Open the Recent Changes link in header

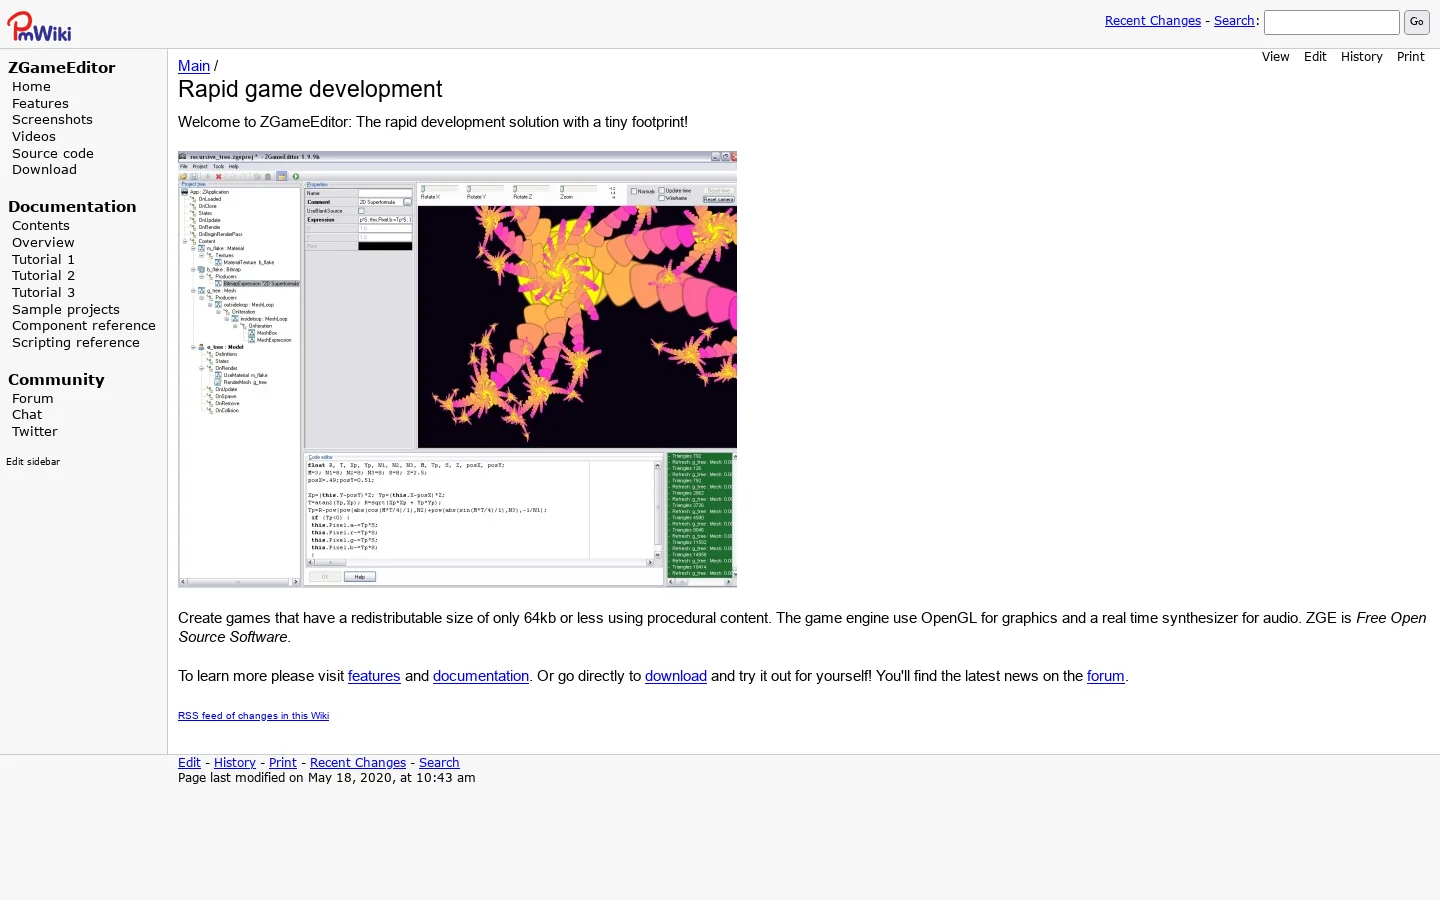pyautogui.click(x=1152, y=21)
